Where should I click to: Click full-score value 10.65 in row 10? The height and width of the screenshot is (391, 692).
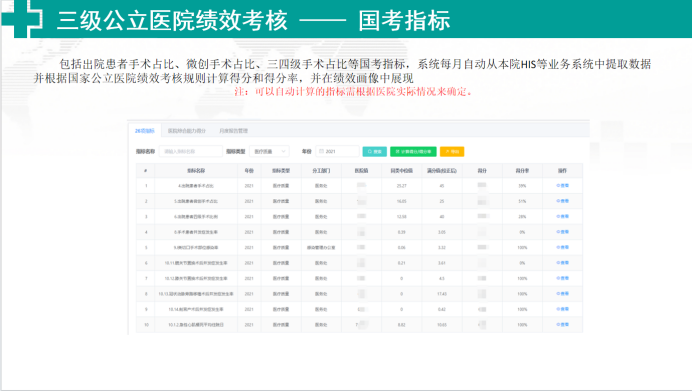click(442, 325)
